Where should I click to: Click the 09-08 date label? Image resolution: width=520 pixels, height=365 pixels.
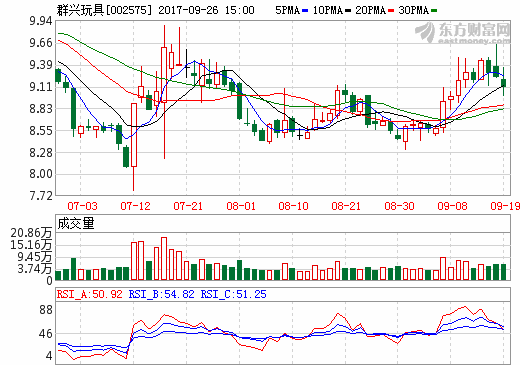point(452,206)
